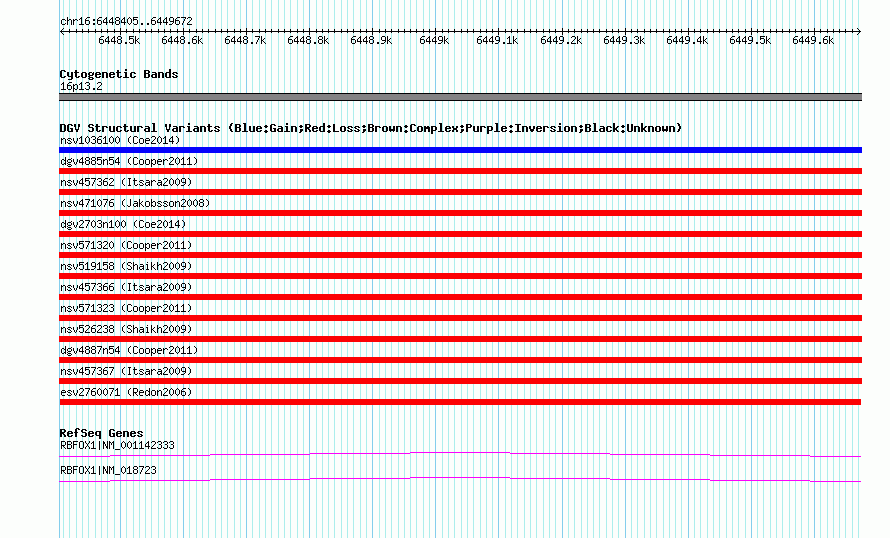Select the red loss bar for esv2760071
The image size is (890, 538).
click(x=460, y=402)
